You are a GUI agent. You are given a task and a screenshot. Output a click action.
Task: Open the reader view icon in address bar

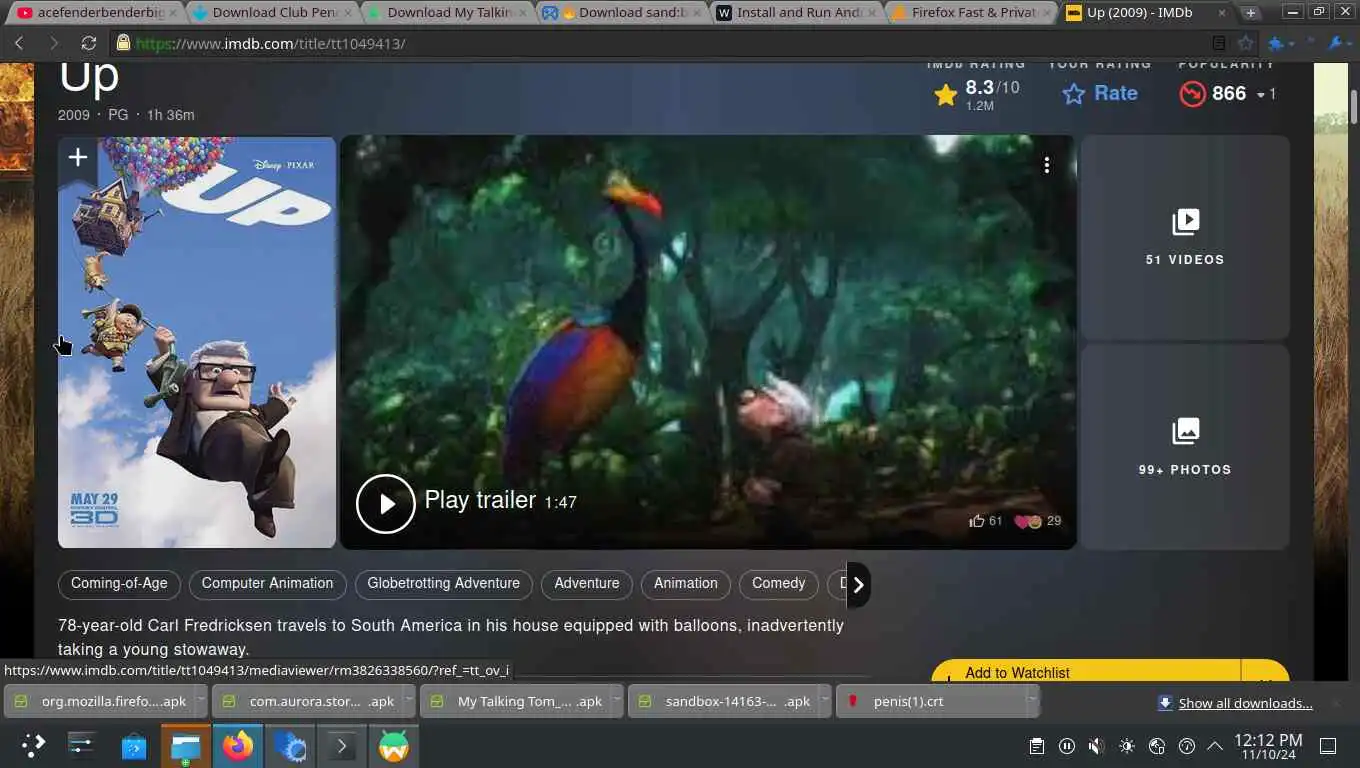coord(1218,43)
